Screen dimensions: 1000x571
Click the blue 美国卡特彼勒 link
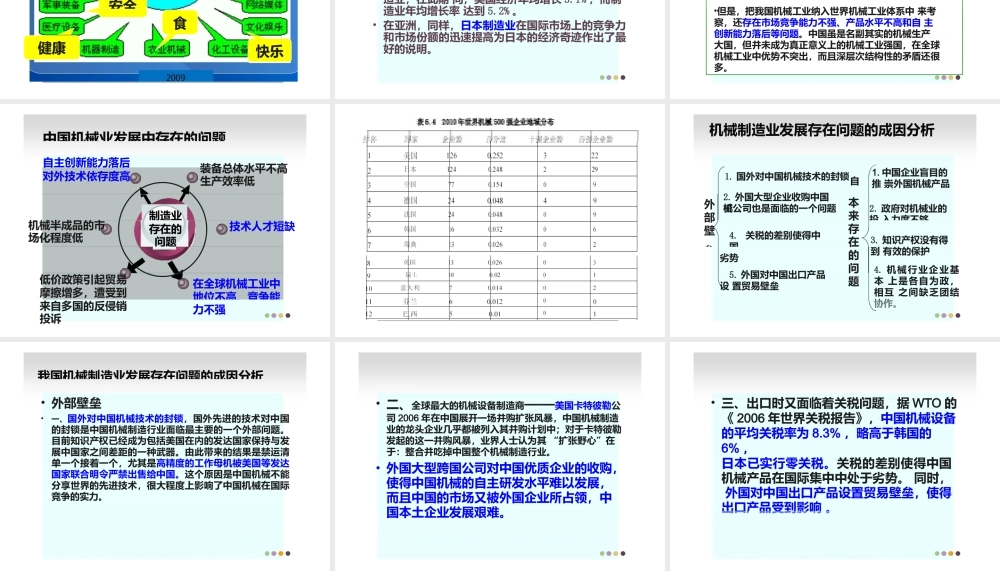coord(583,405)
